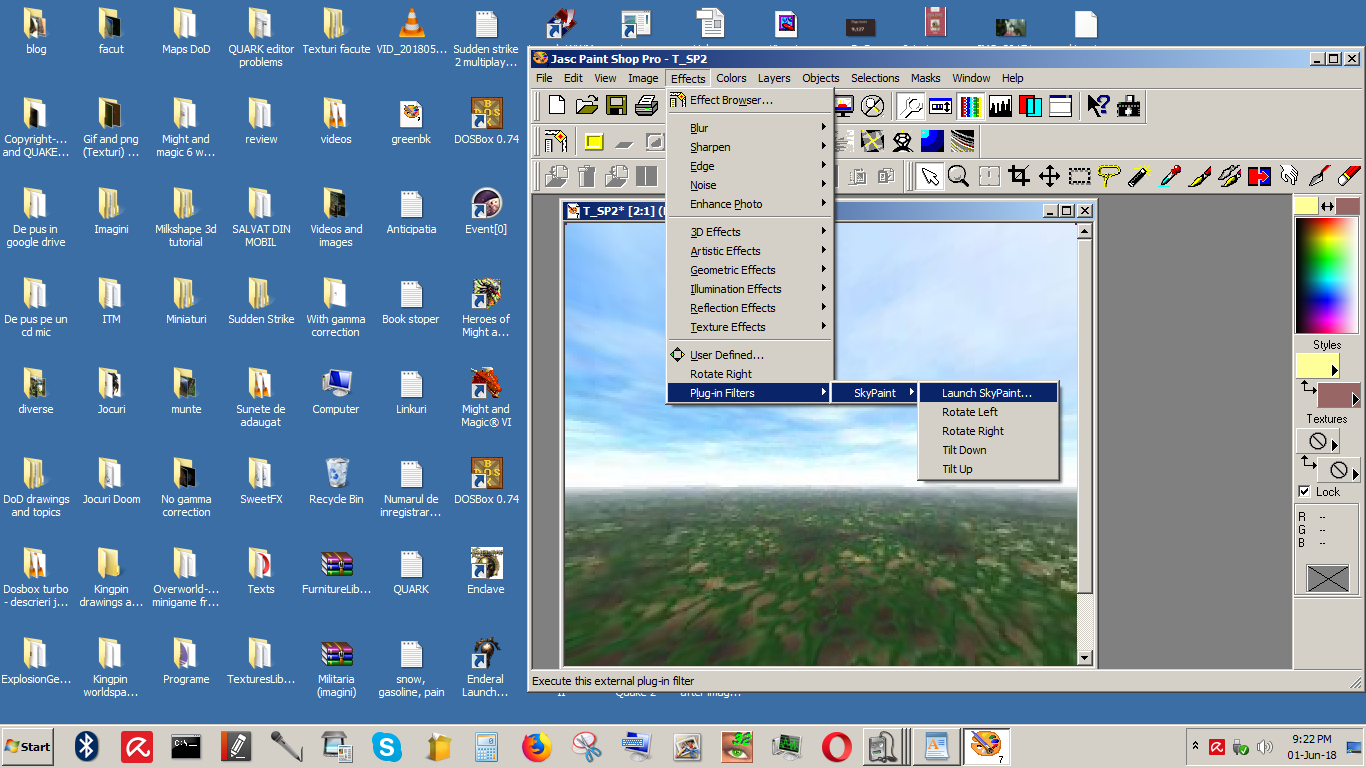1366x768 pixels.
Task: Click the image window vertical scrollbar down arrow
Action: pos(1084,657)
